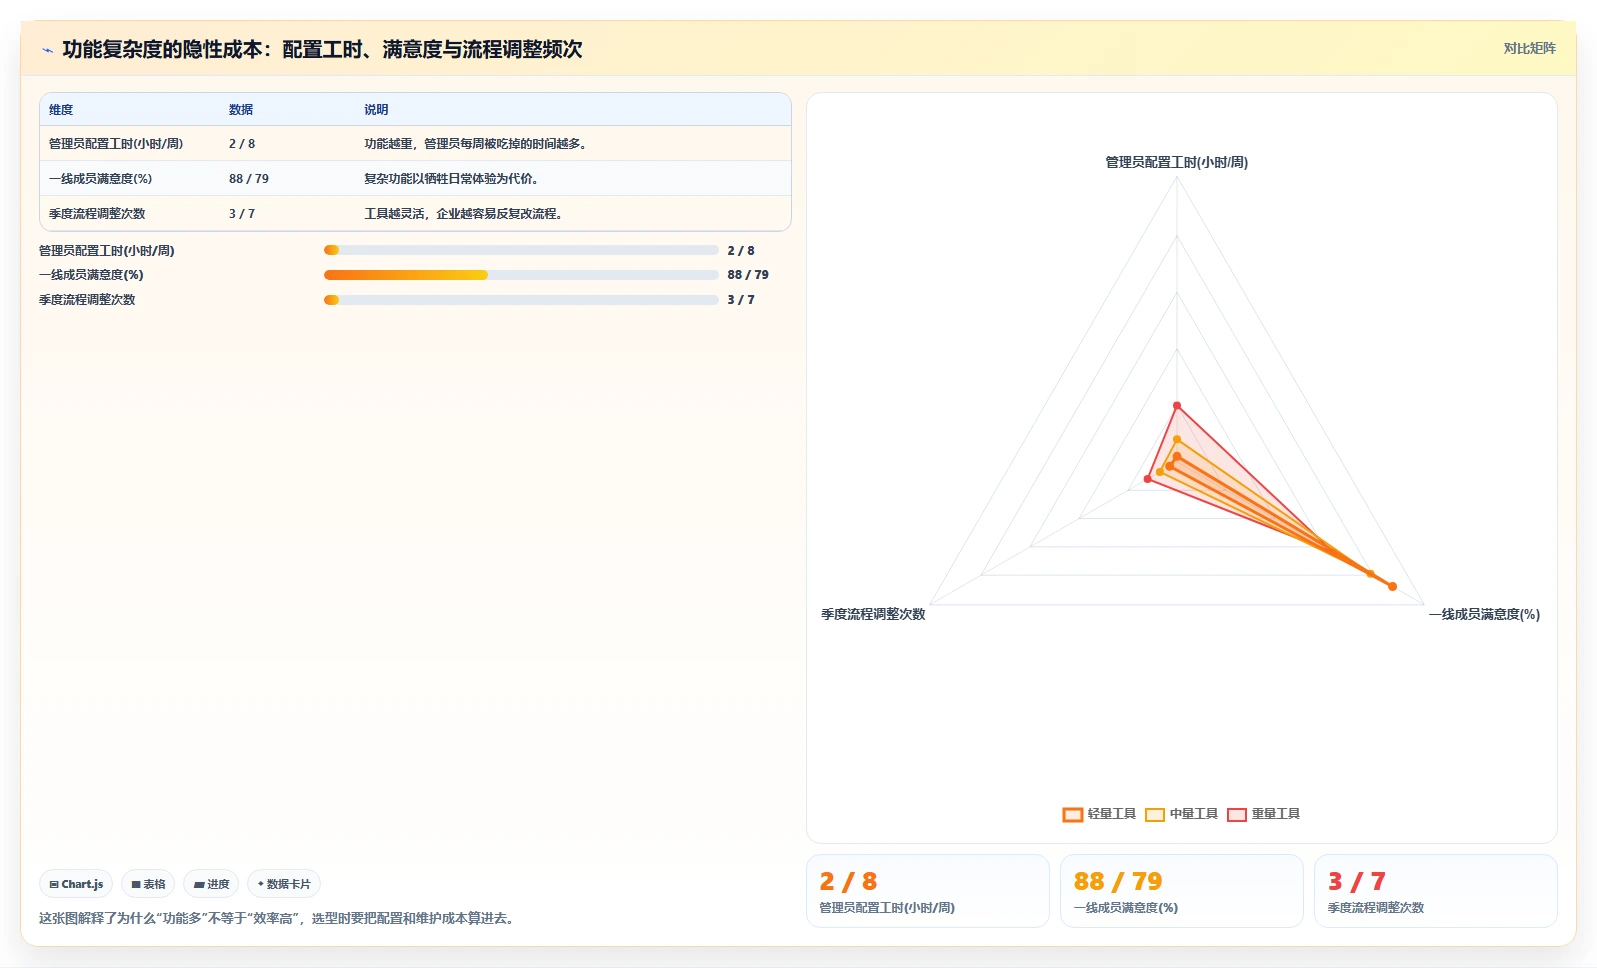
Task: Click the red 重量工具 point on top axis
Action: [1177, 405]
